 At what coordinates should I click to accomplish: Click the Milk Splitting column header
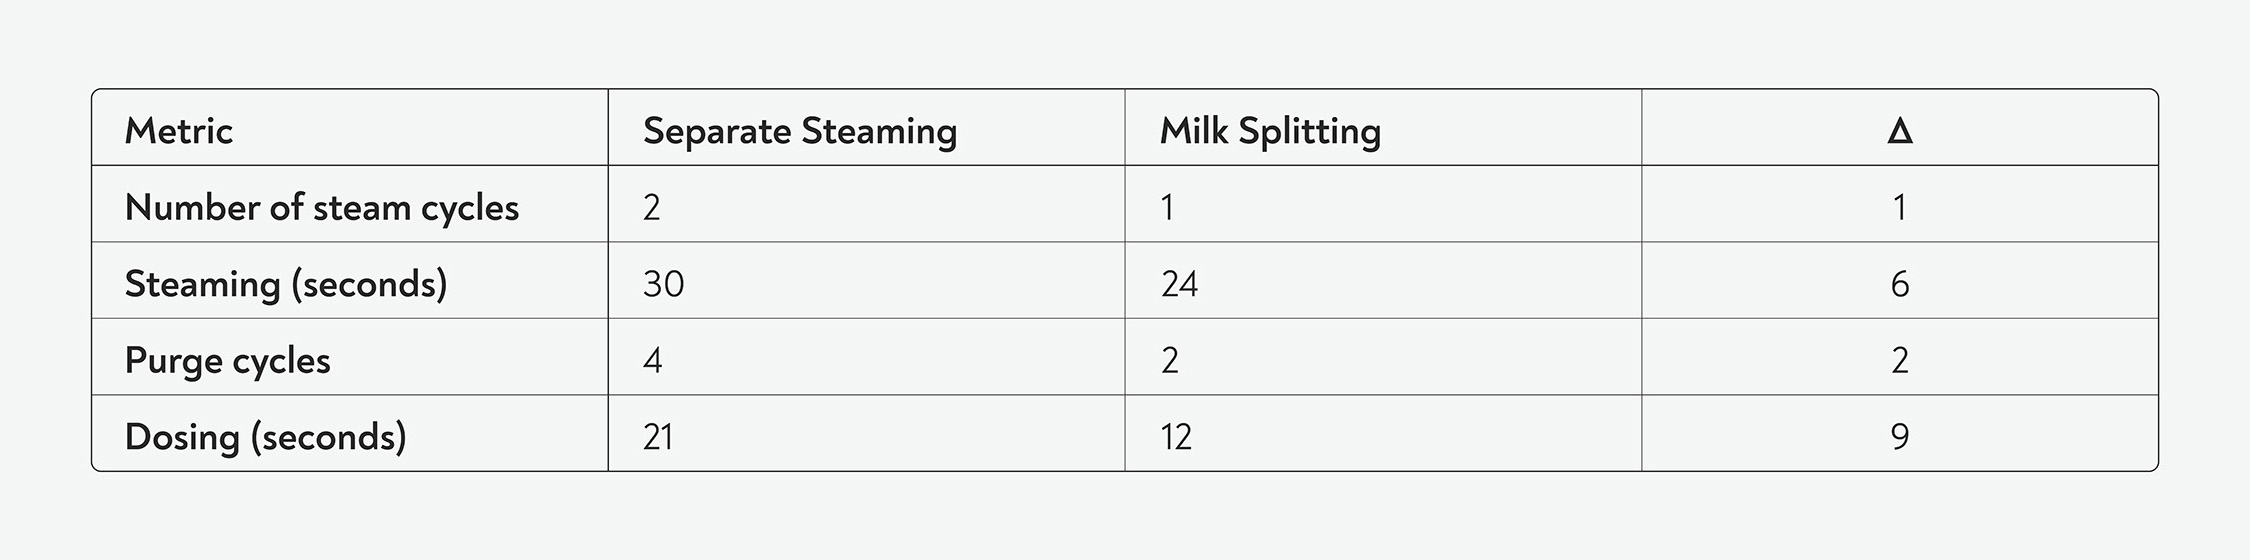click(x=1270, y=131)
